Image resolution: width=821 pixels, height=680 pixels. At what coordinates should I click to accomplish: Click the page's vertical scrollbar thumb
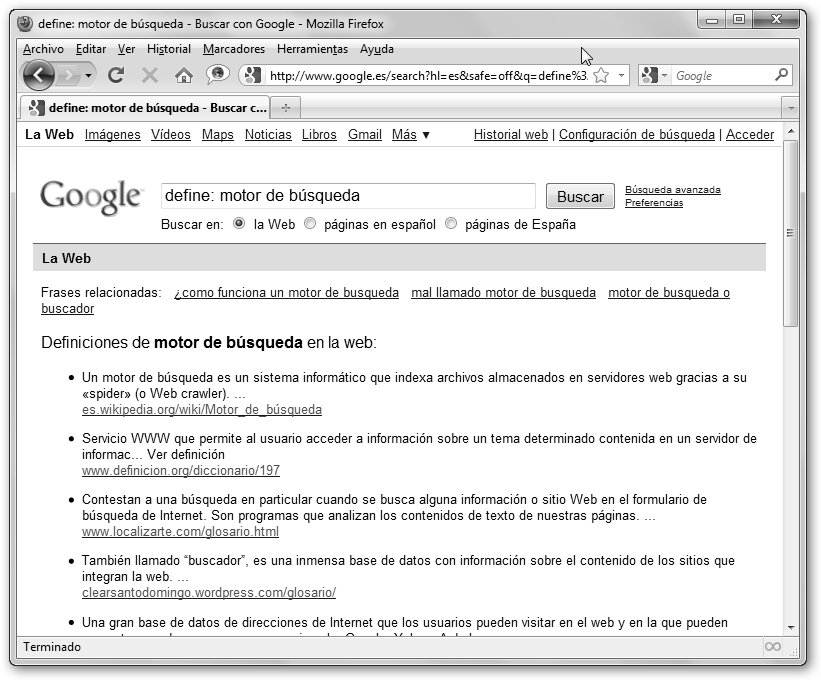point(791,232)
